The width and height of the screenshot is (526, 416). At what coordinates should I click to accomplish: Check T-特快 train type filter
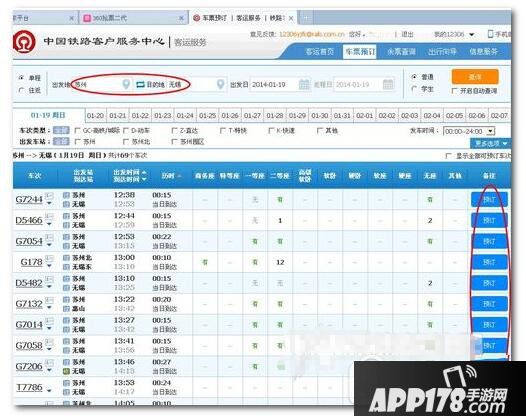point(222,130)
